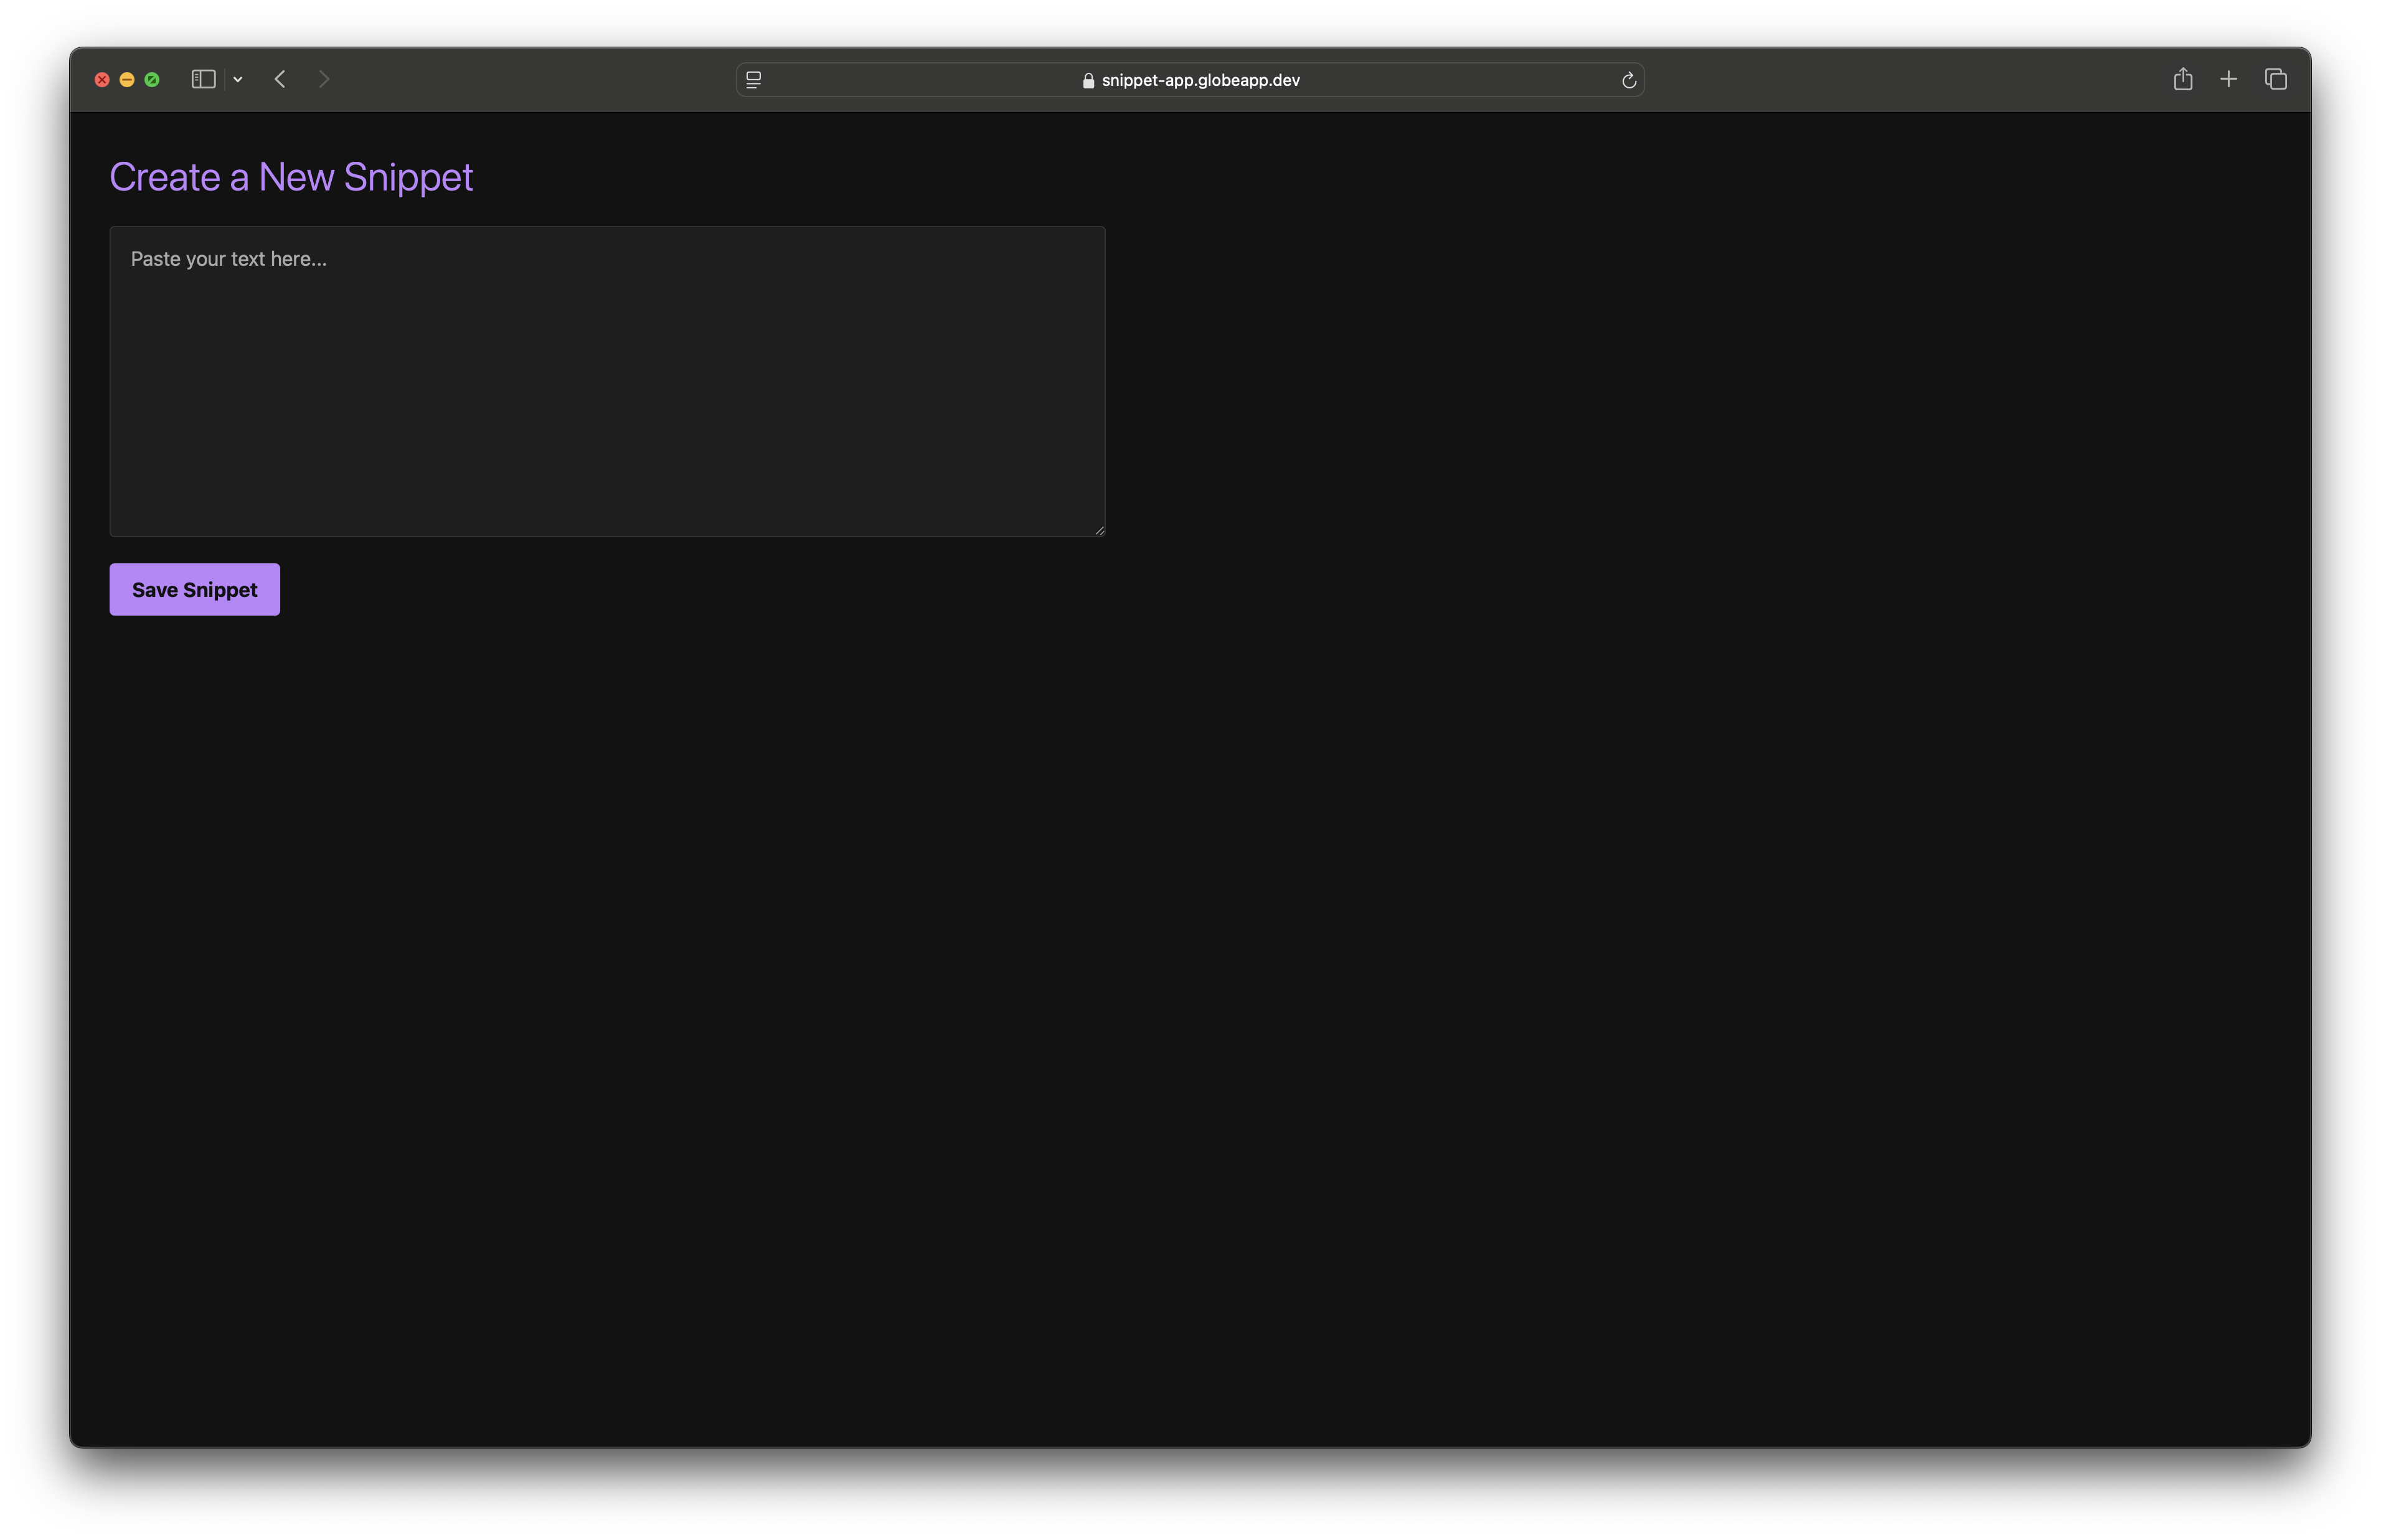Viewport: 2381px width, 1540px height.
Task: Click the 'Create a New Snippet' heading
Action: click(291, 177)
